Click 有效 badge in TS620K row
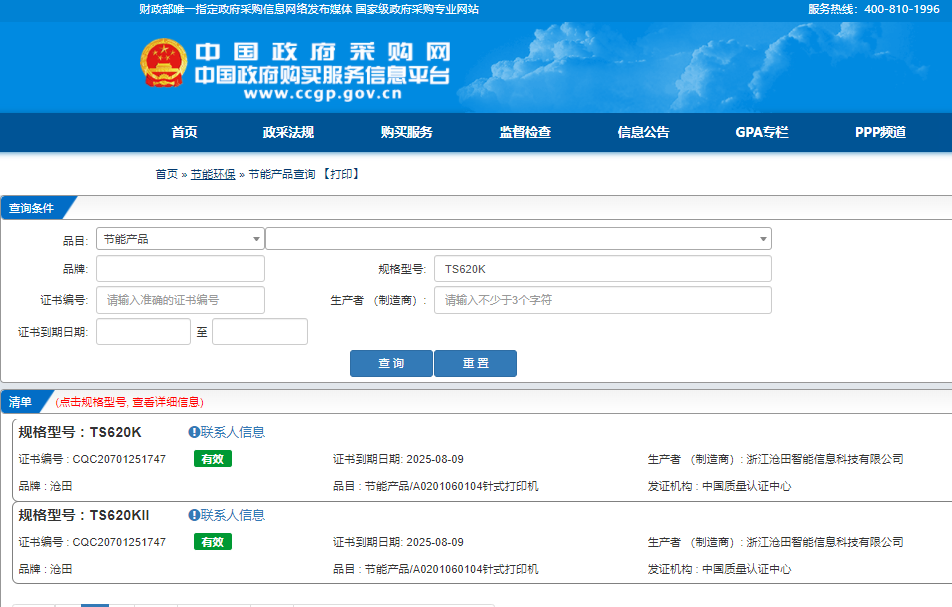This screenshot has width=952, height=607. [213, 459]
